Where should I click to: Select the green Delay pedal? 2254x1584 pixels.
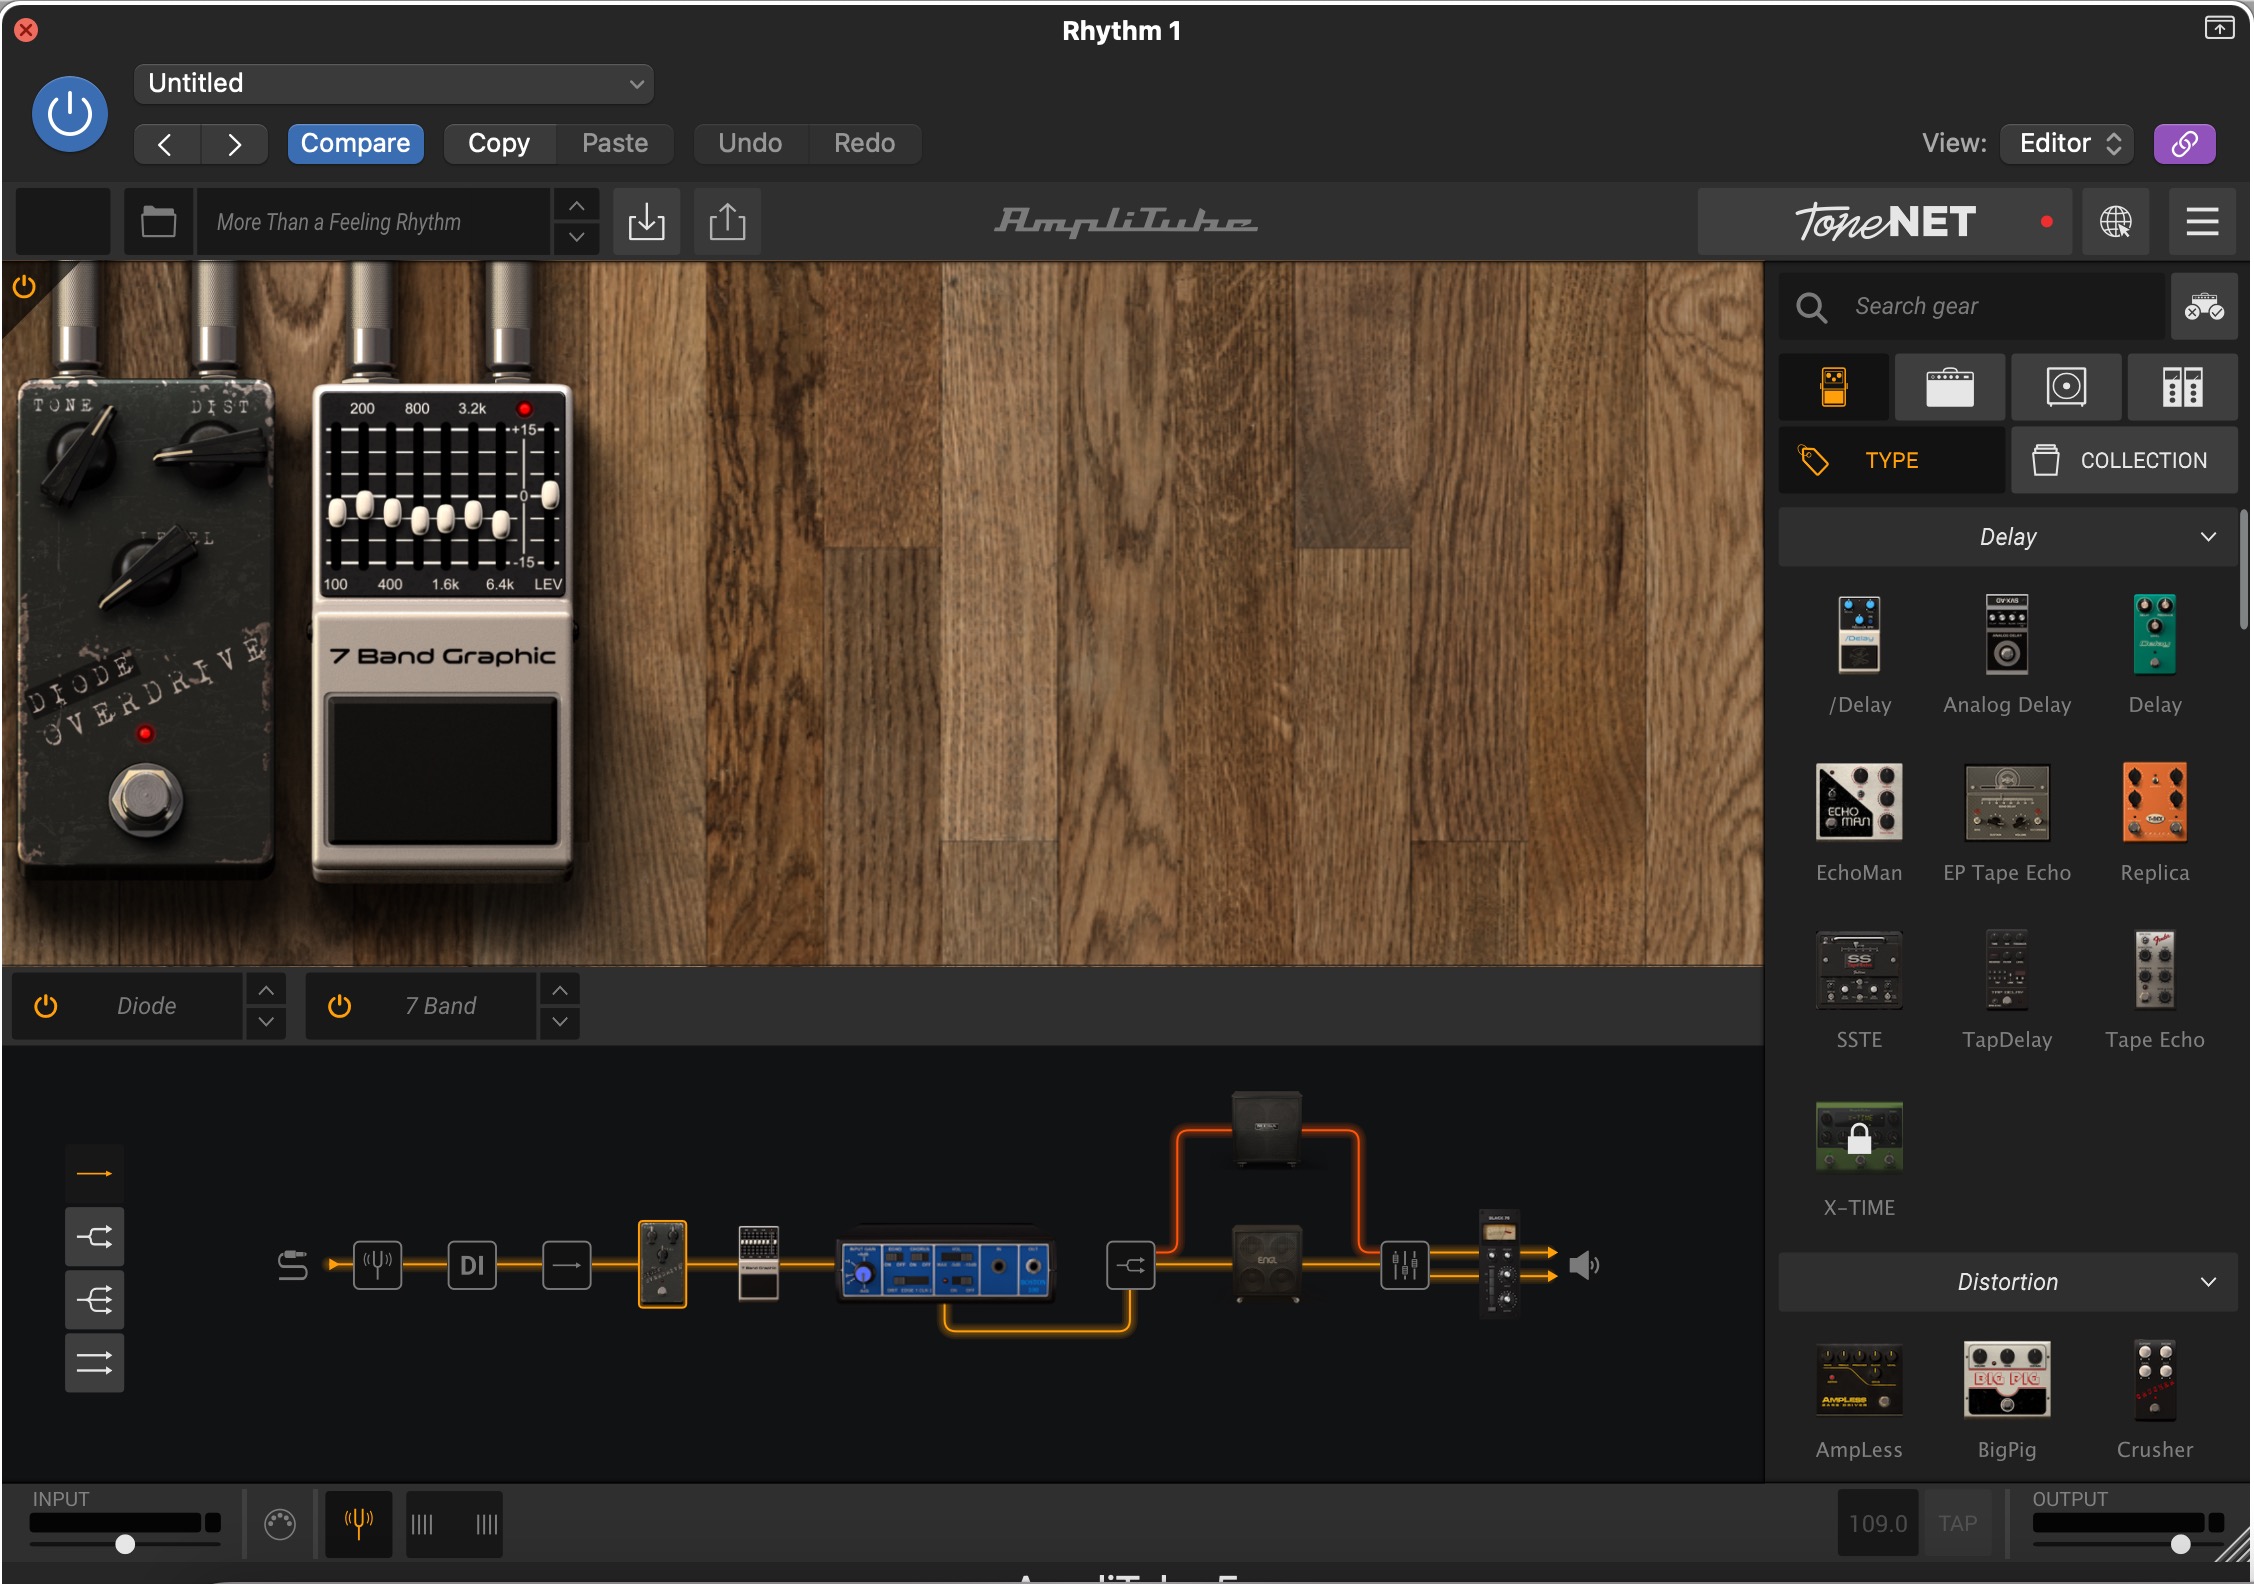tap(2154, 635)
